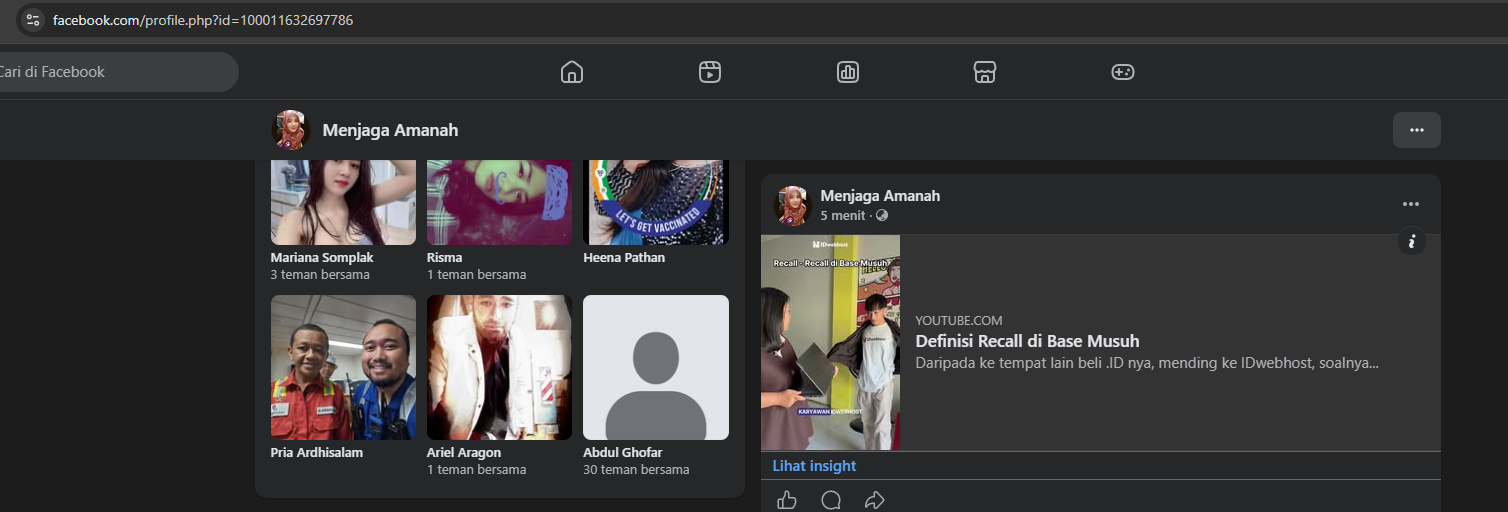The image size is (1508, 512).
Task: Click '30 teman bersama' mutual friends text
Action: [x=636, y=469]
